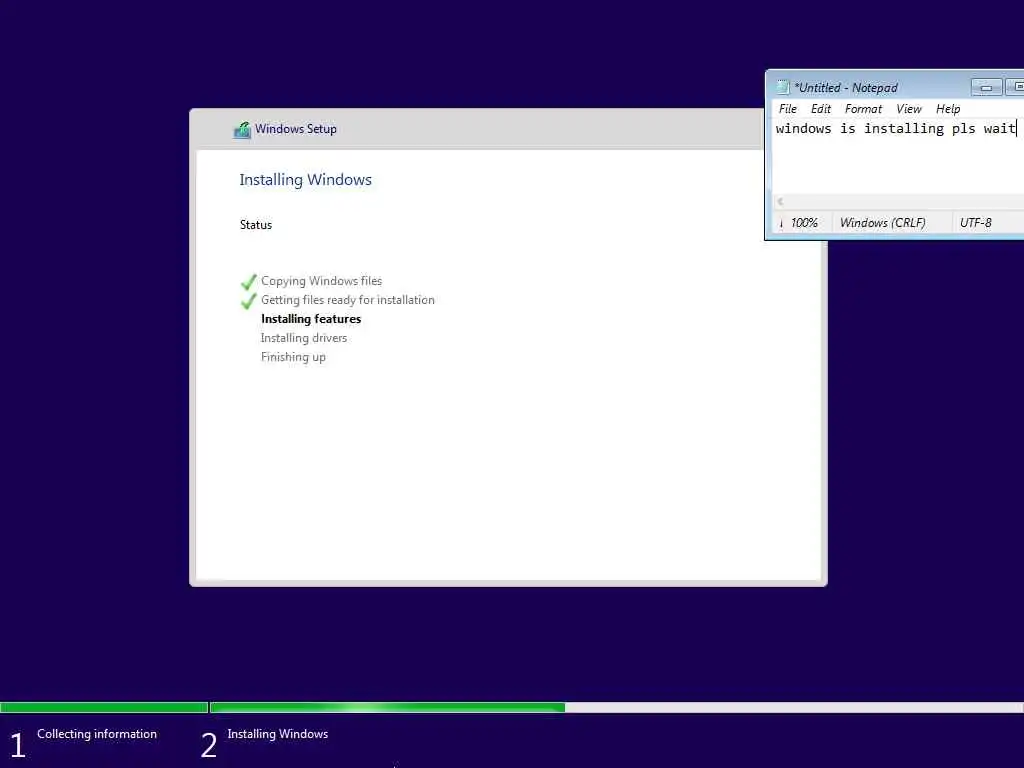This screenshot has height=768, width=1024.
Task: Minimize the Notepad window
Action: [986, 87]
